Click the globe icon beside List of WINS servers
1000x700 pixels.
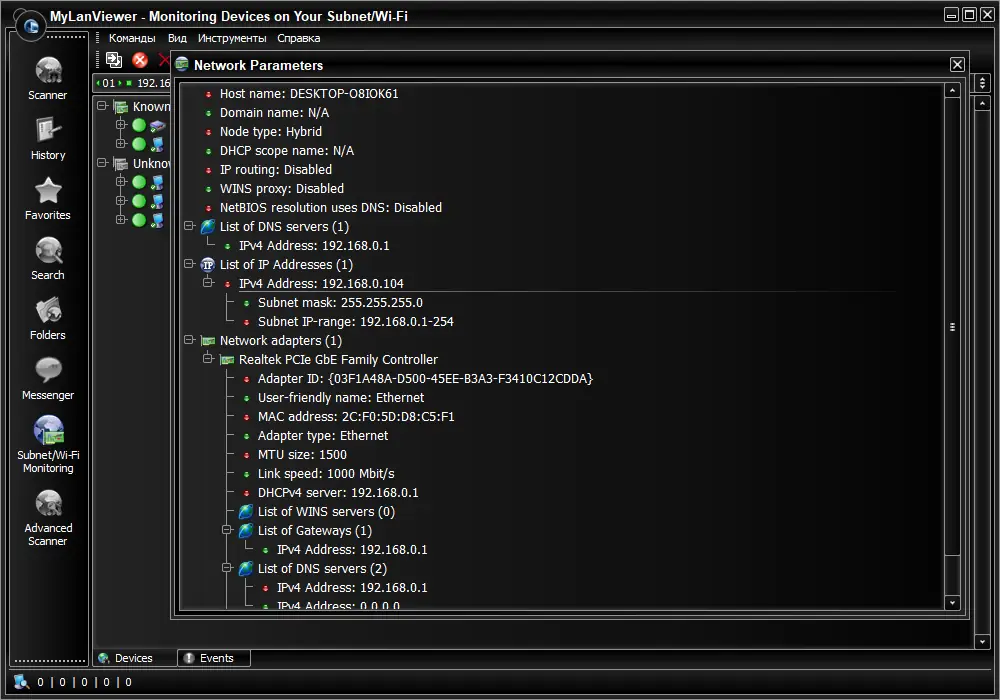[246, 511]
